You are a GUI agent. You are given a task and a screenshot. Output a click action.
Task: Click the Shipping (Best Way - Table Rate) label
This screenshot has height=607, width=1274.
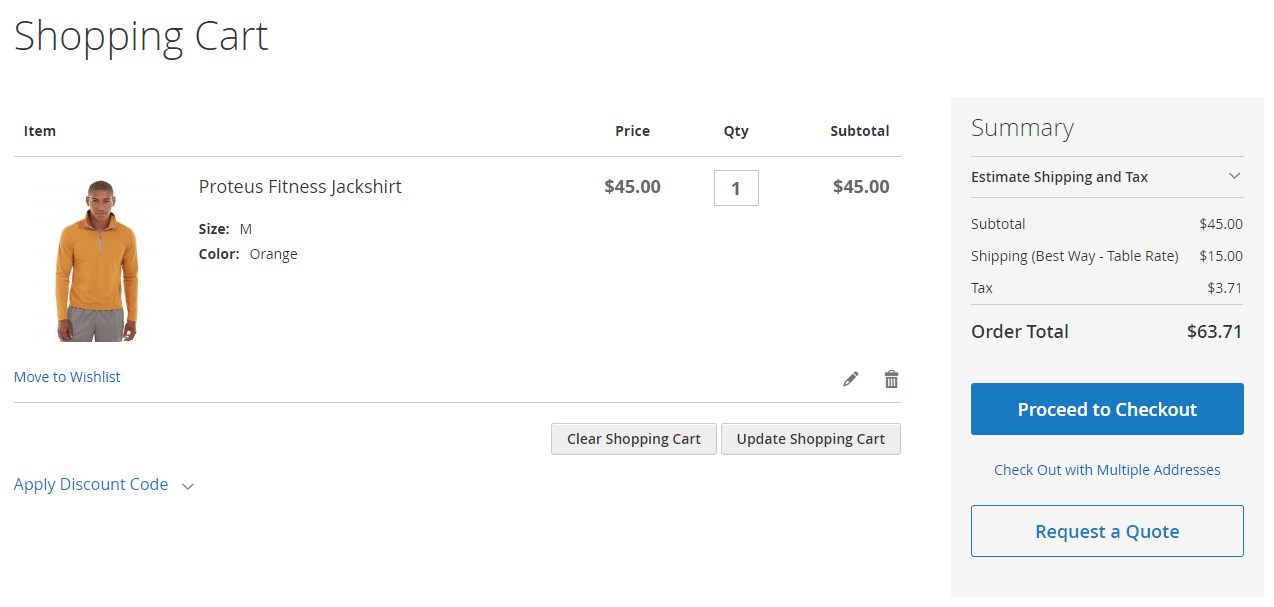[1074, 256]
